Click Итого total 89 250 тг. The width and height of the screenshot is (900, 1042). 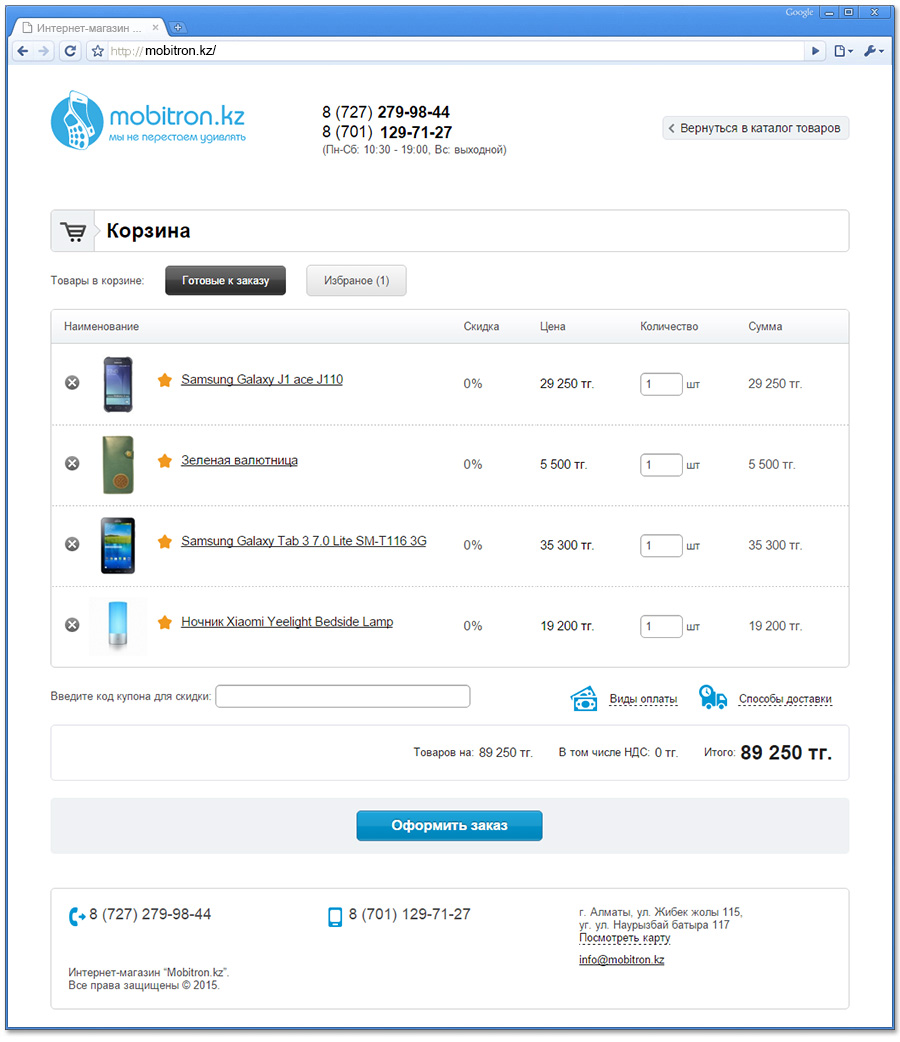[786, 752]
